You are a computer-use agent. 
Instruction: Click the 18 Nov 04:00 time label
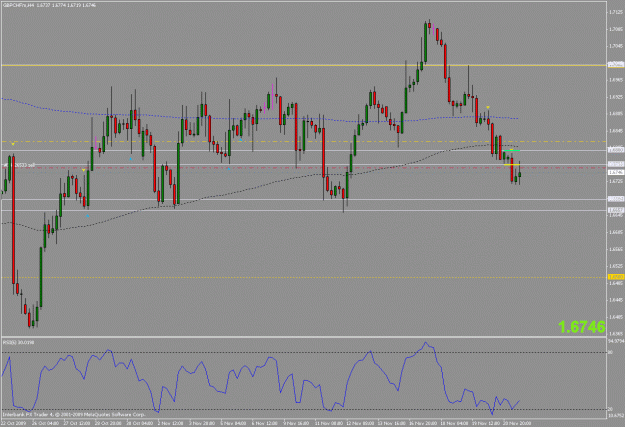coord(453,423)
